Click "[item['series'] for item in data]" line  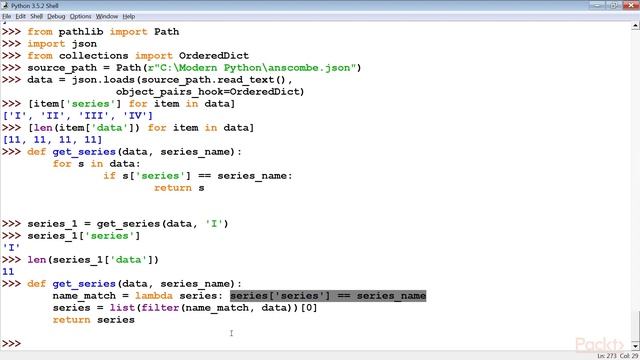pos(131,104)
